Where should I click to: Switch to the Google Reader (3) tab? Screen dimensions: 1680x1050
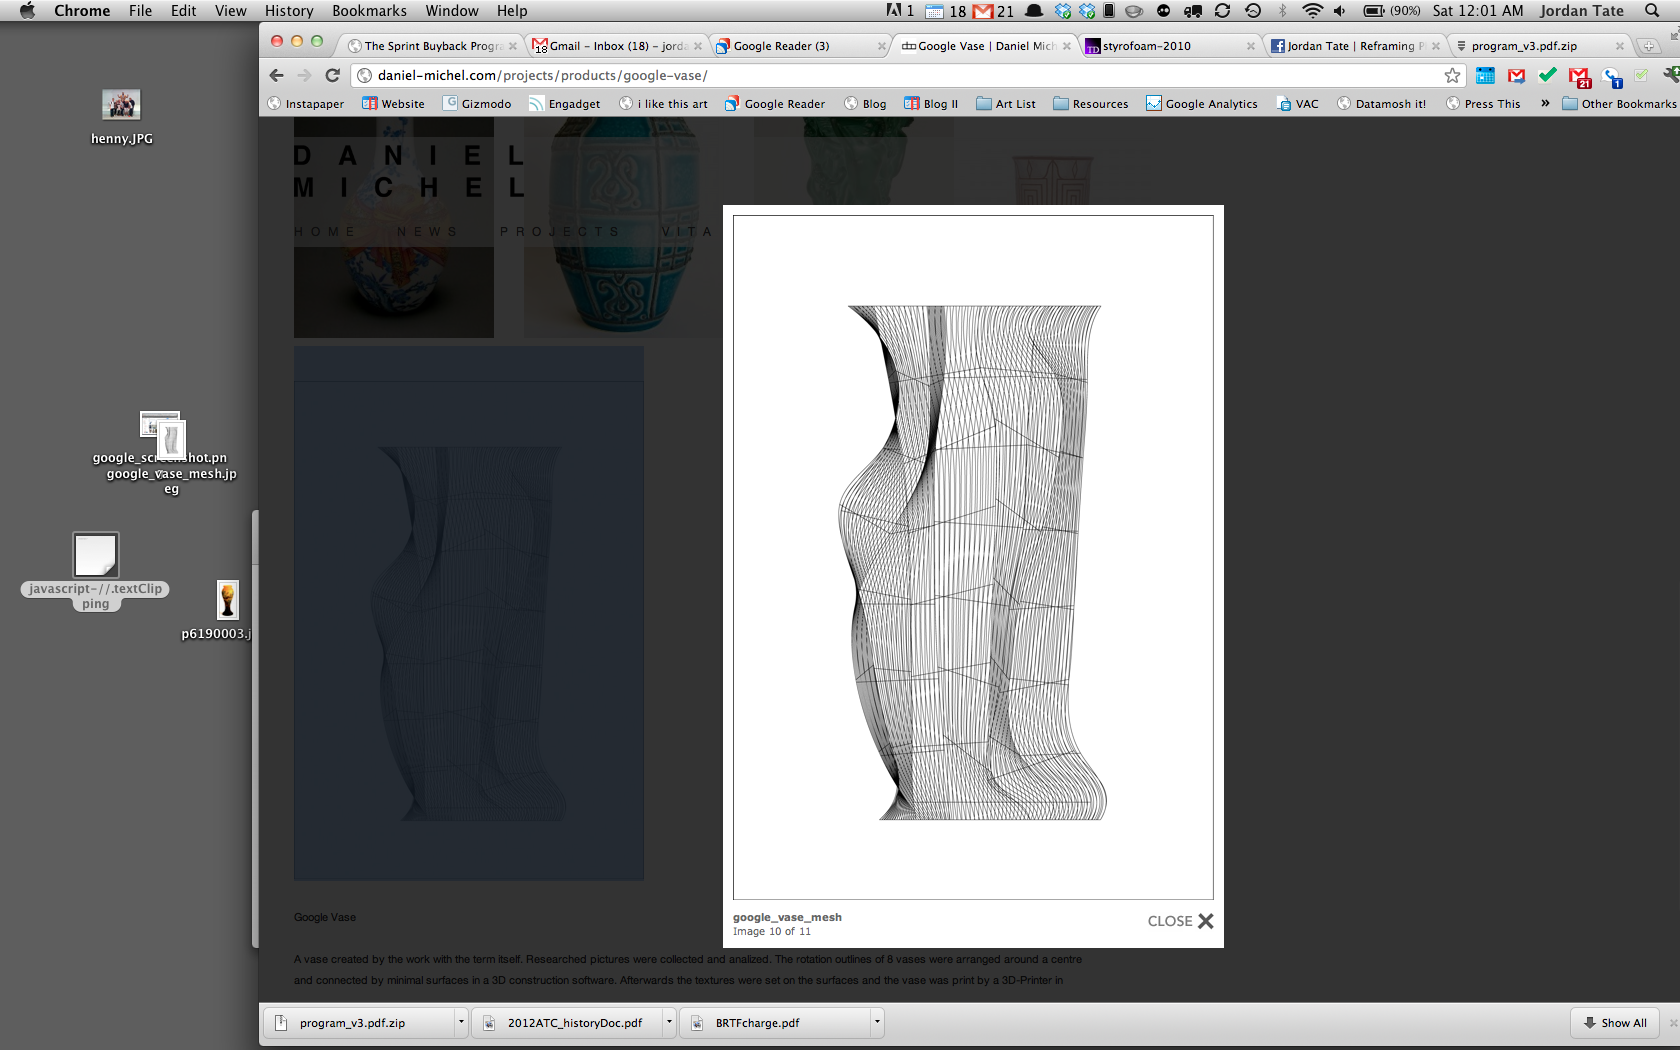coord(781,46)
